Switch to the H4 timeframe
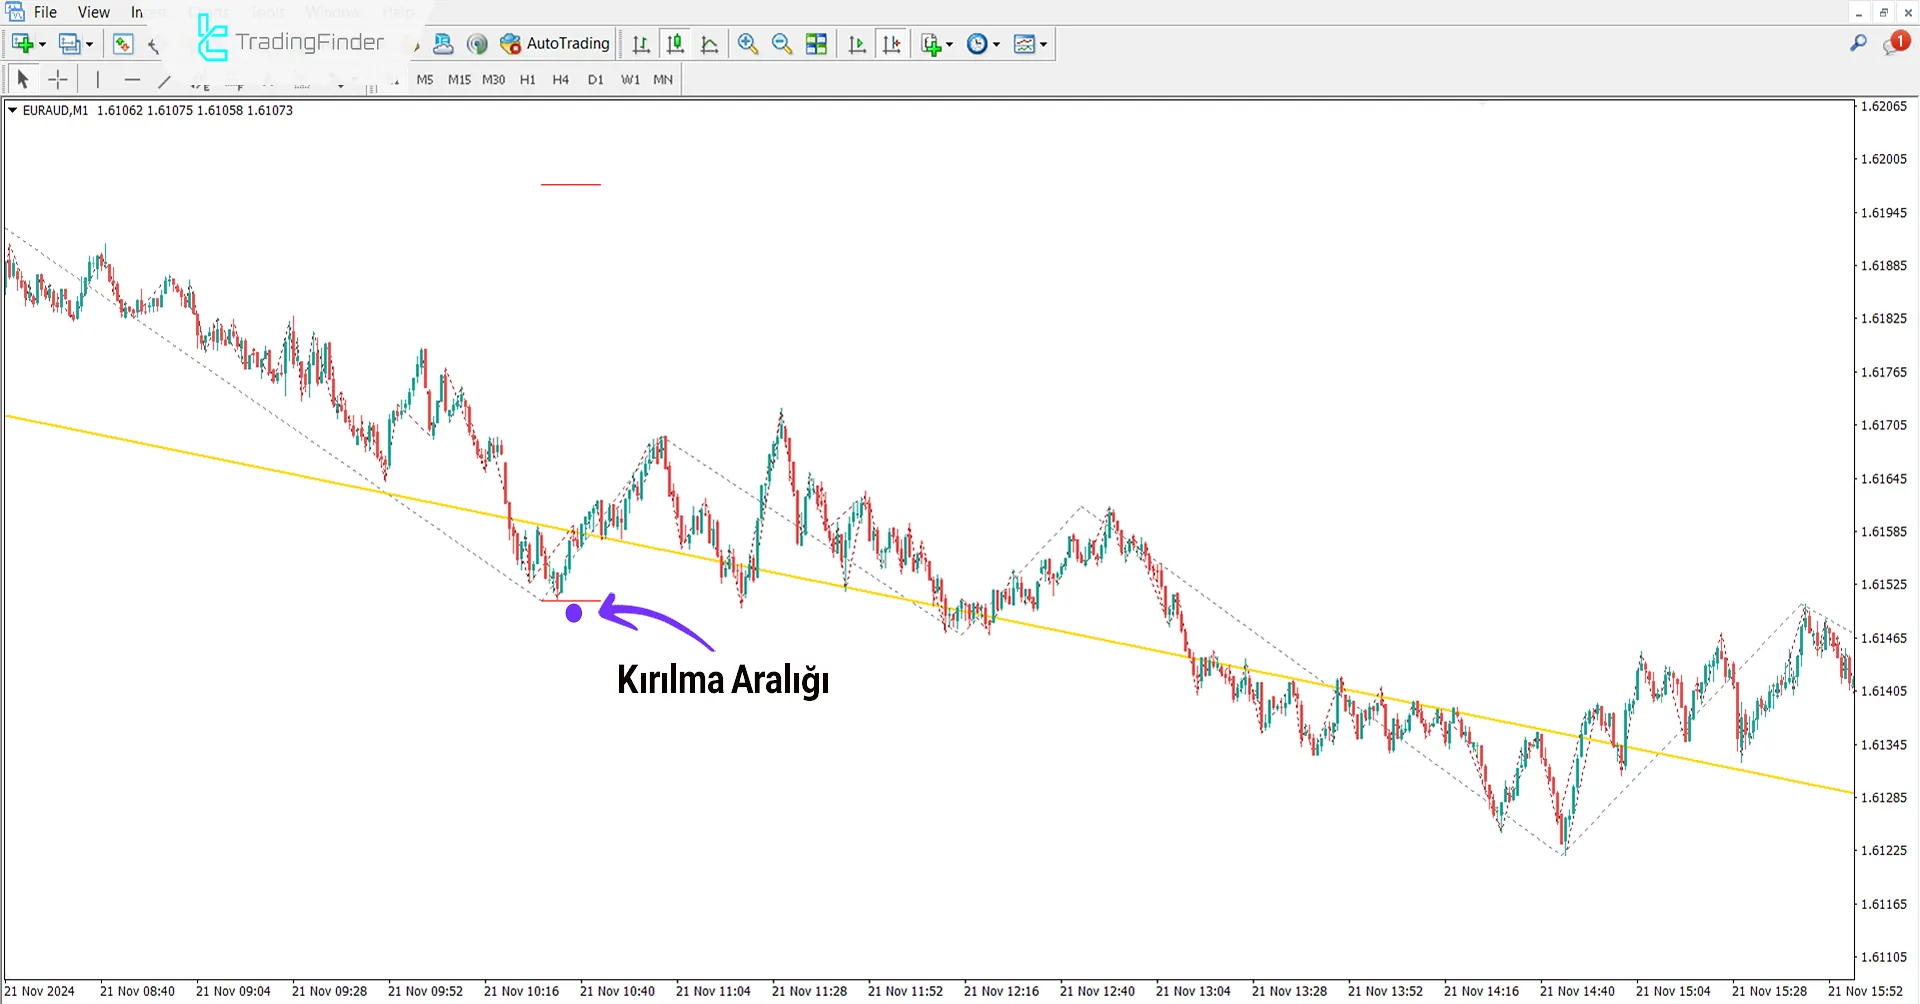The width and height of the screenshot is (1920, 1004). coord(560,80)
